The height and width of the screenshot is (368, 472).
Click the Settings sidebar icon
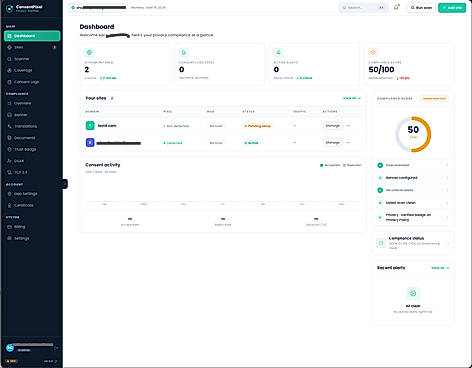(10, 238)
